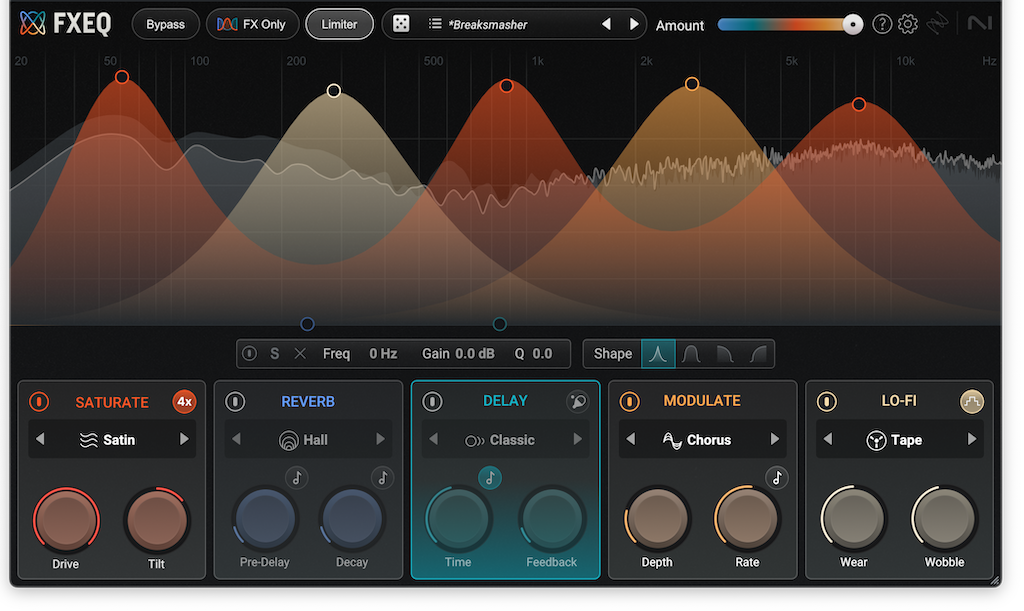This screenshot has width=1024, height=611.
Task: Toggle the note sync icon above Pre-Delay
Action: (x=296, y=478)
